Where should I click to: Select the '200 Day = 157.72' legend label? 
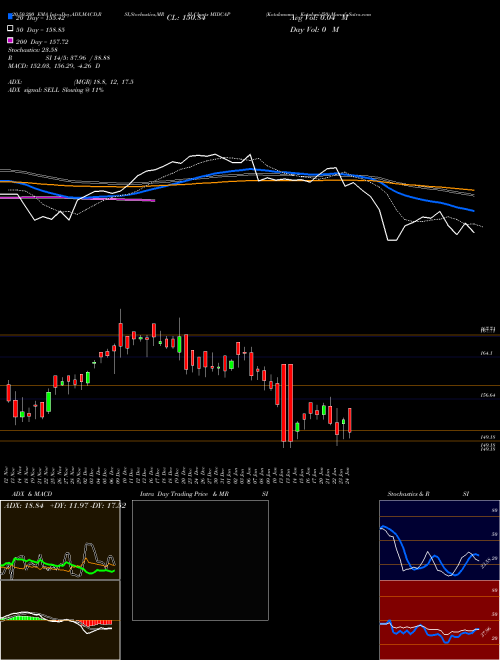42,42
